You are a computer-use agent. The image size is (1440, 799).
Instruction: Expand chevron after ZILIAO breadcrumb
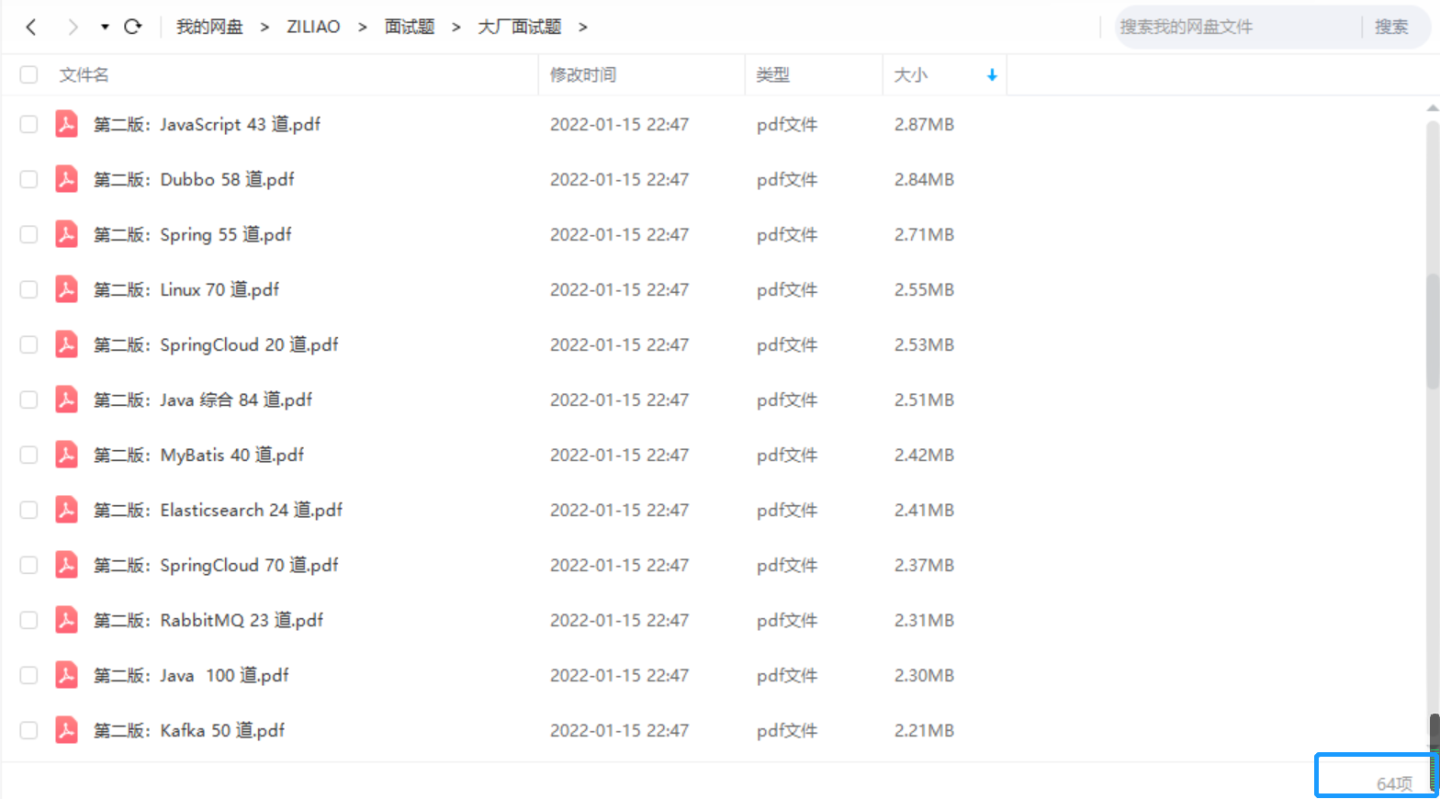[x=363, y=27]
